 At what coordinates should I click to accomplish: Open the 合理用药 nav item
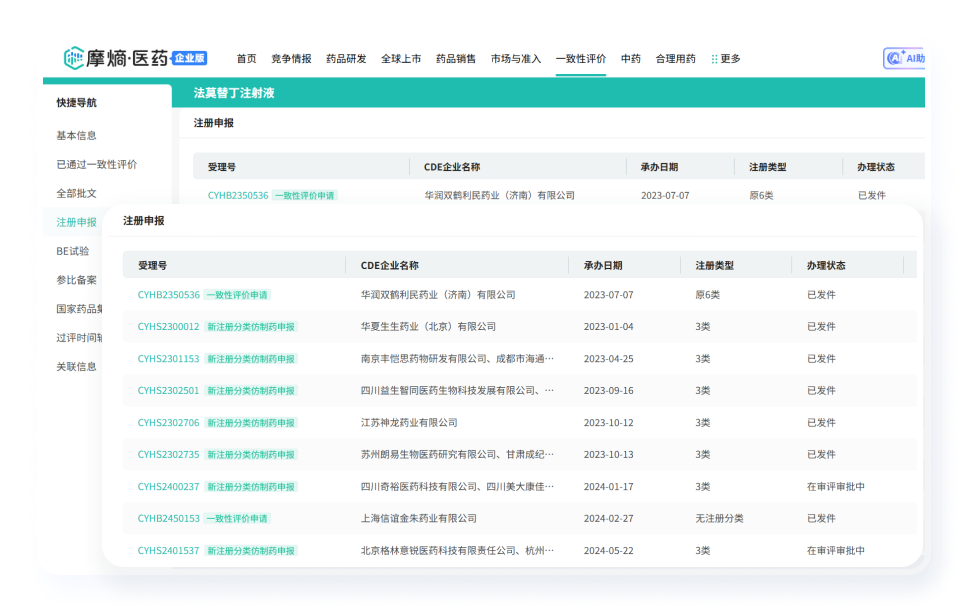tap(675, 59)
